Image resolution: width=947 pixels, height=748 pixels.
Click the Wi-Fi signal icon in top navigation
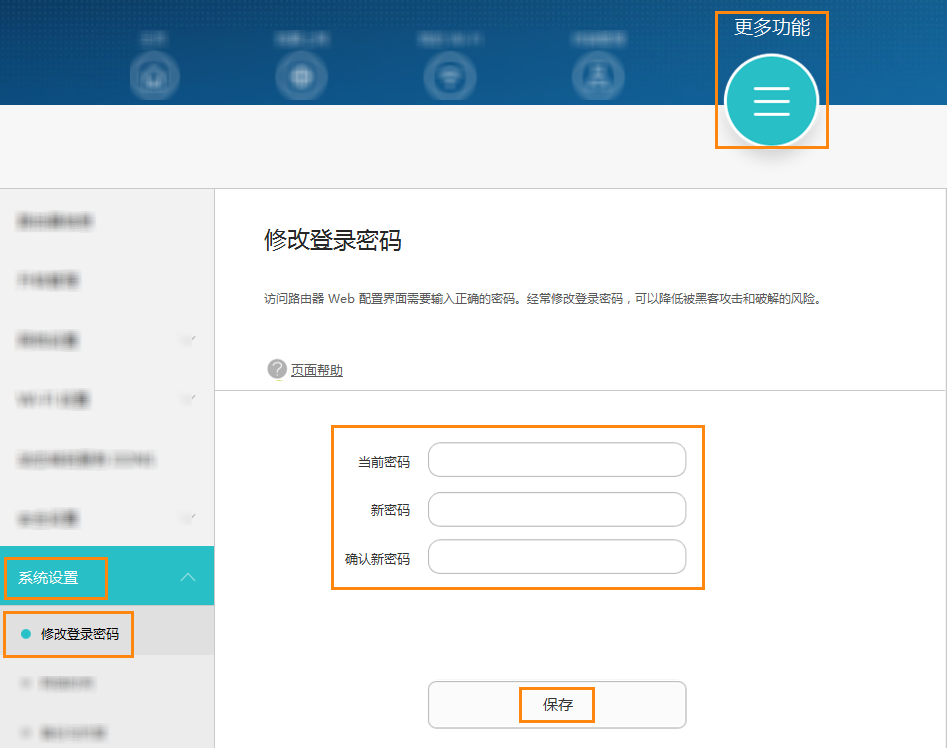pos(450,77)
